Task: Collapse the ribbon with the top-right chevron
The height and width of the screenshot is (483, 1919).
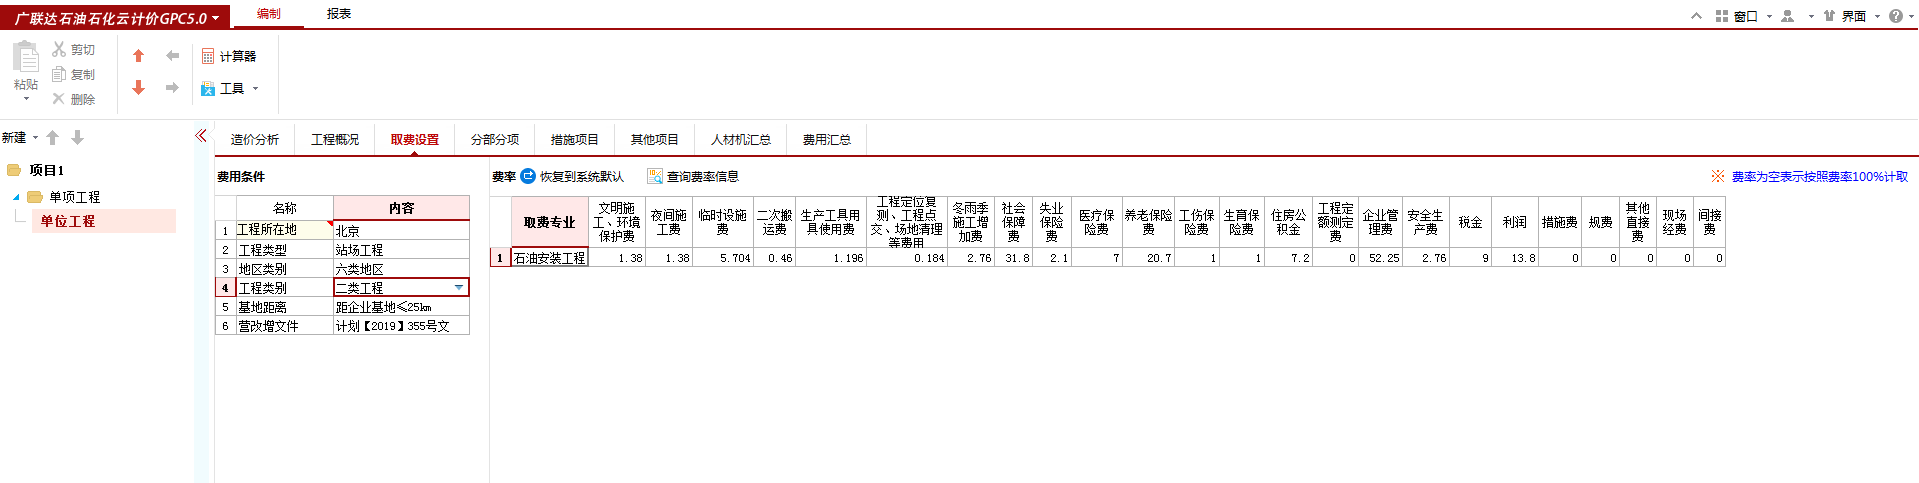Action: tap(1697, 16)
